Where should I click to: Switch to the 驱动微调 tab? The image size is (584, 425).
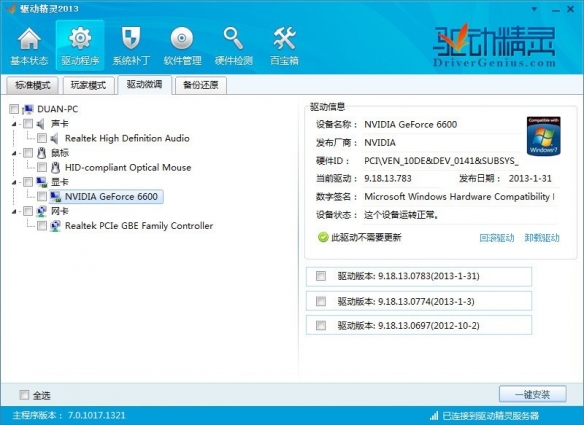145,85
